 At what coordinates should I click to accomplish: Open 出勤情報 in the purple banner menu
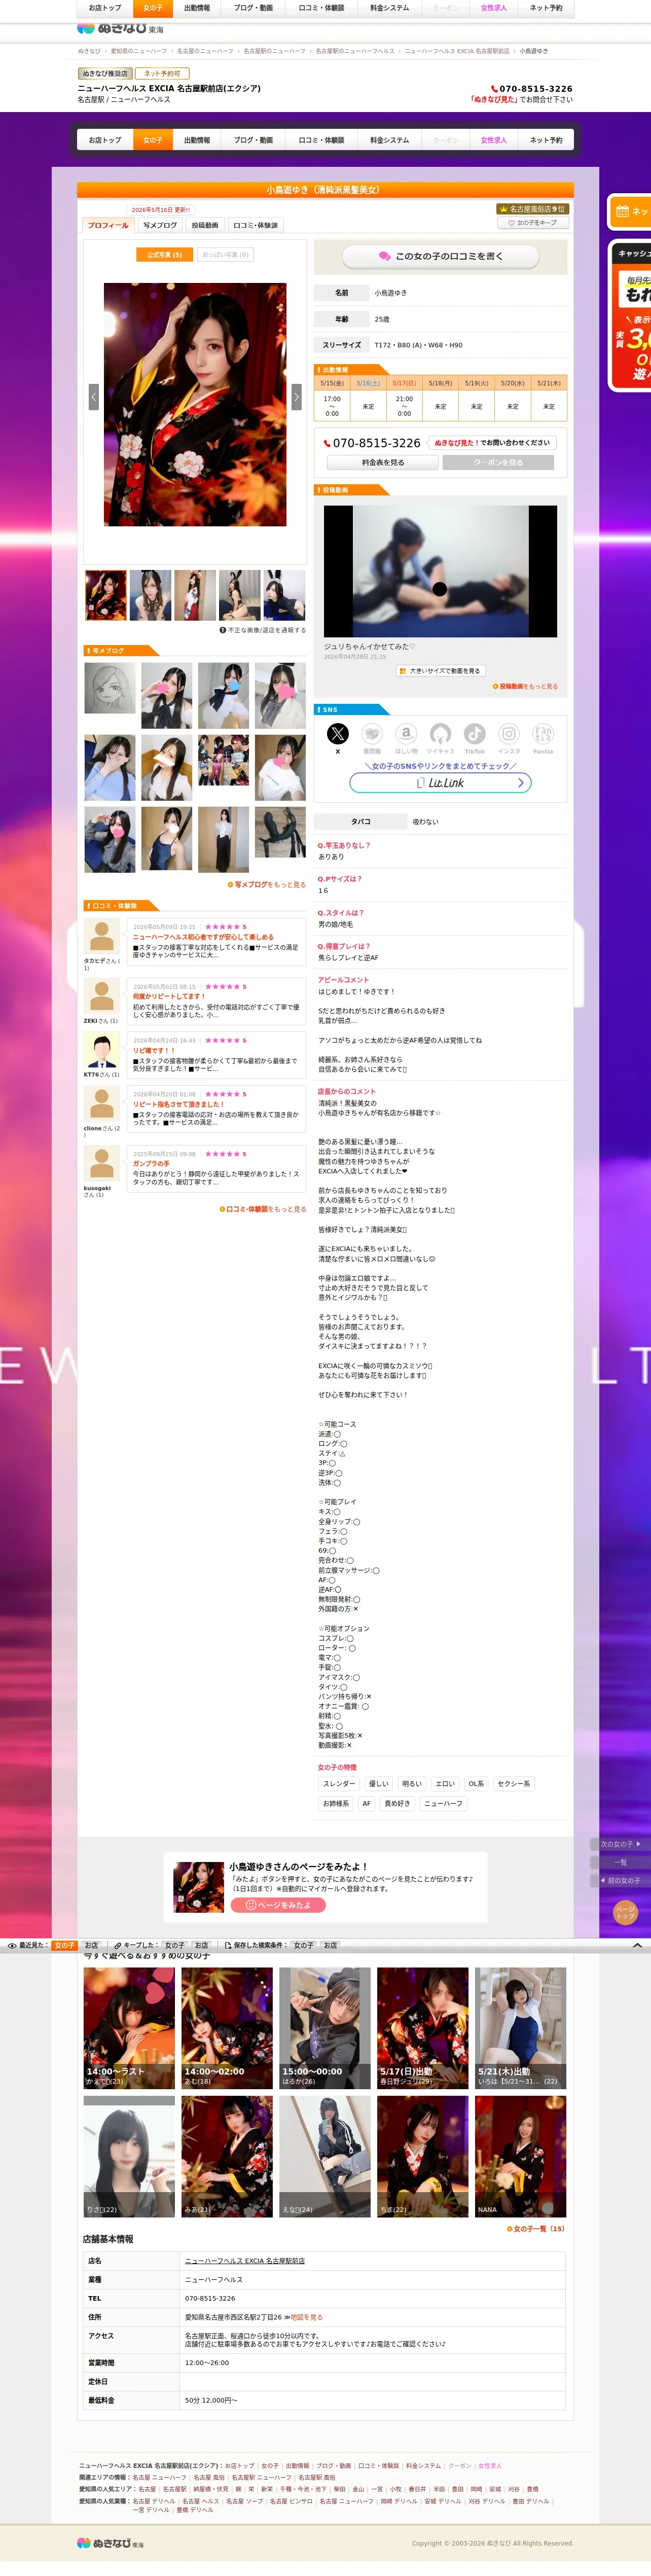[197, 140]
